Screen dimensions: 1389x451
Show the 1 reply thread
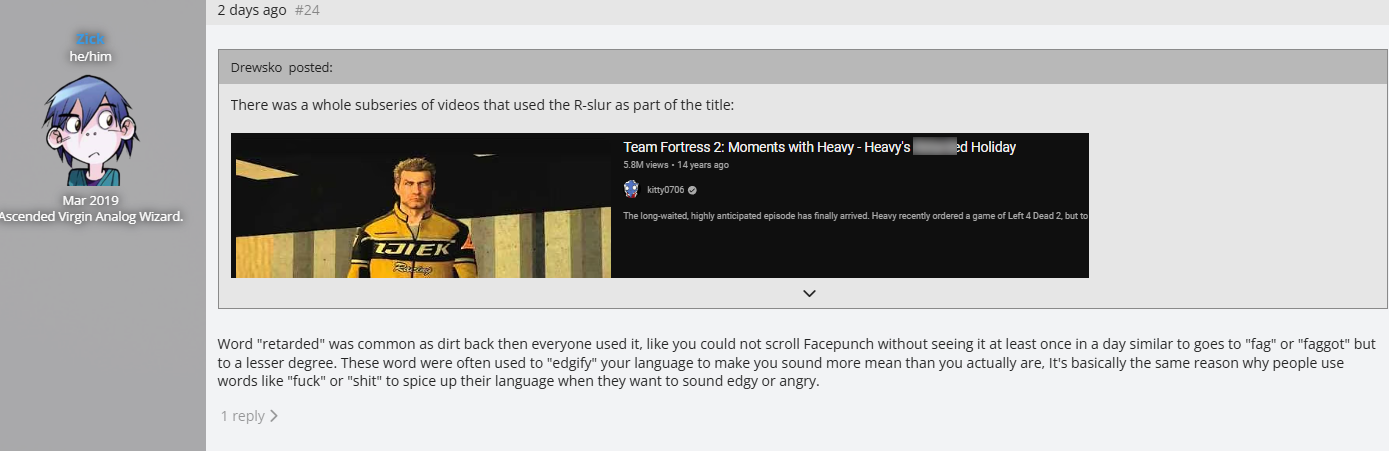243,416
